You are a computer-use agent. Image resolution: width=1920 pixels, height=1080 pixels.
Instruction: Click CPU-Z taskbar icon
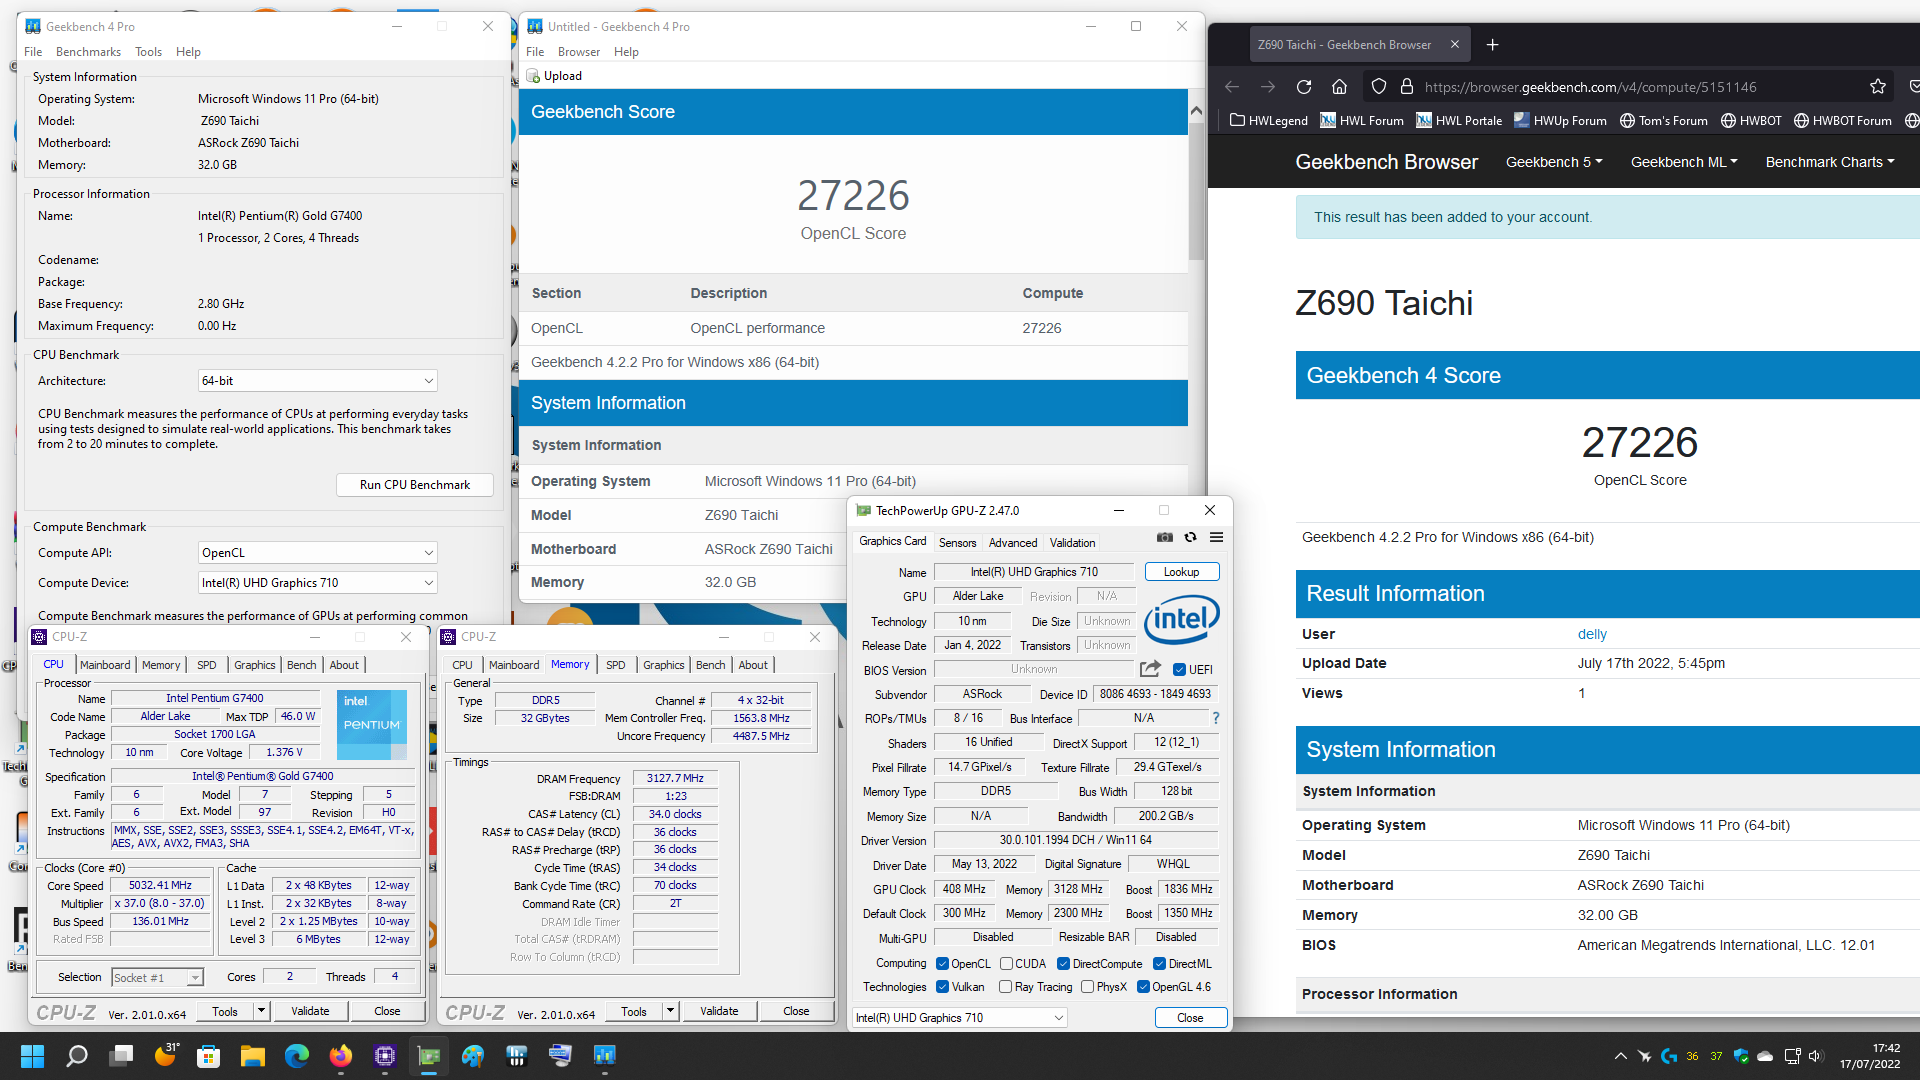pos(385,1056)
